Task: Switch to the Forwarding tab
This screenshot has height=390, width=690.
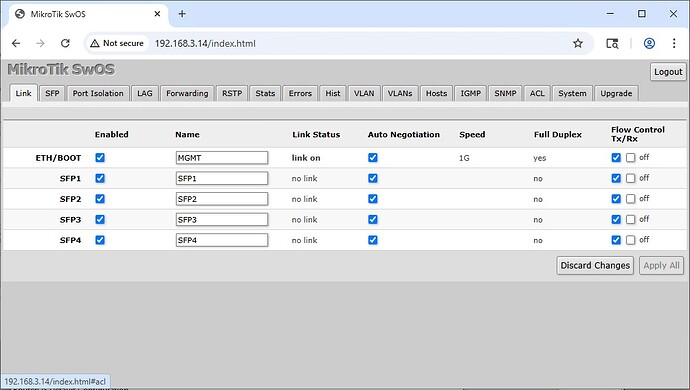Action: tap(187, 93)
